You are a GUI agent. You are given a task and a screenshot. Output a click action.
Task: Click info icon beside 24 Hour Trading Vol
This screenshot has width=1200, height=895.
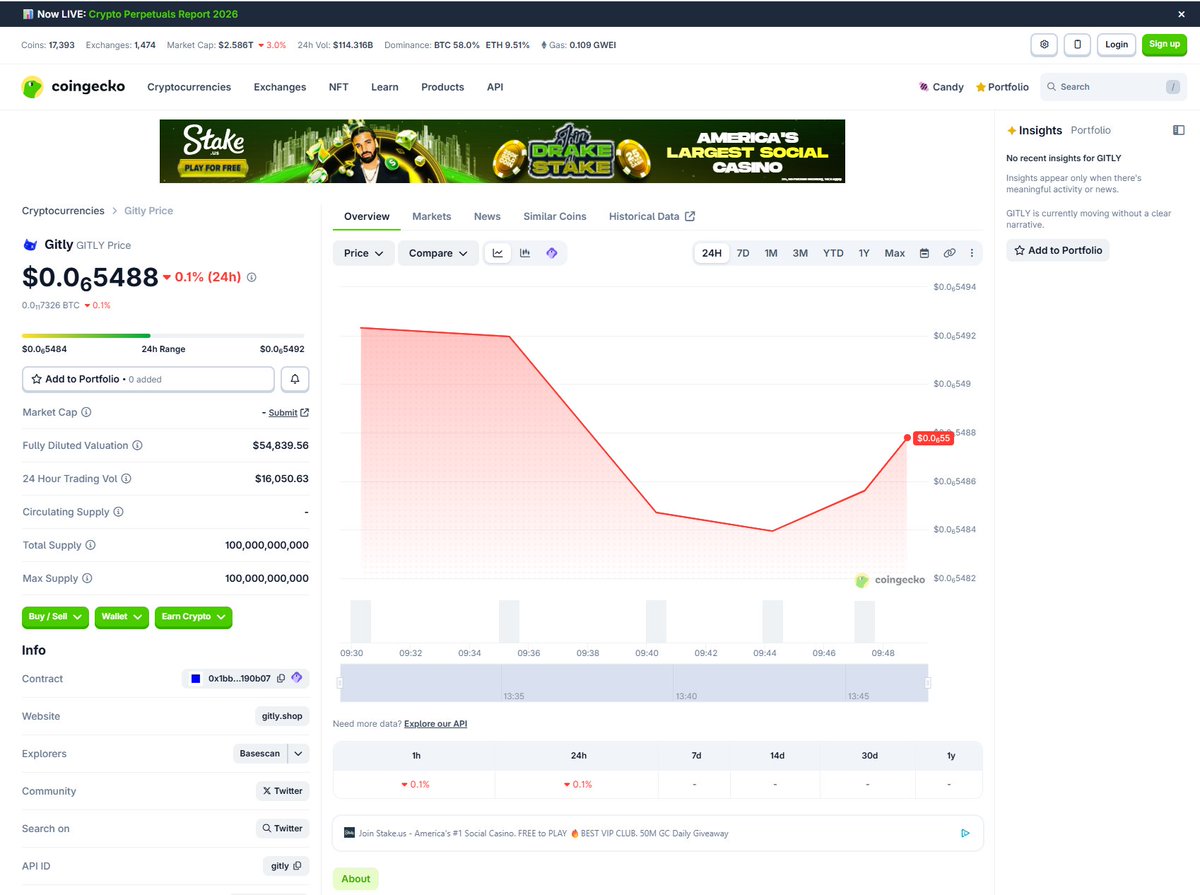coord(126,479)
